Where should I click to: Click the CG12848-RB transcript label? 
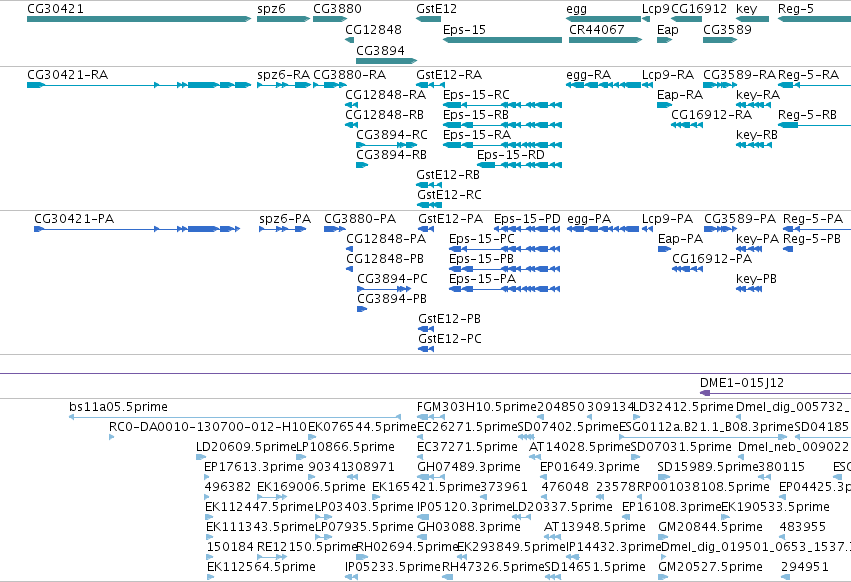click(384, 115)
